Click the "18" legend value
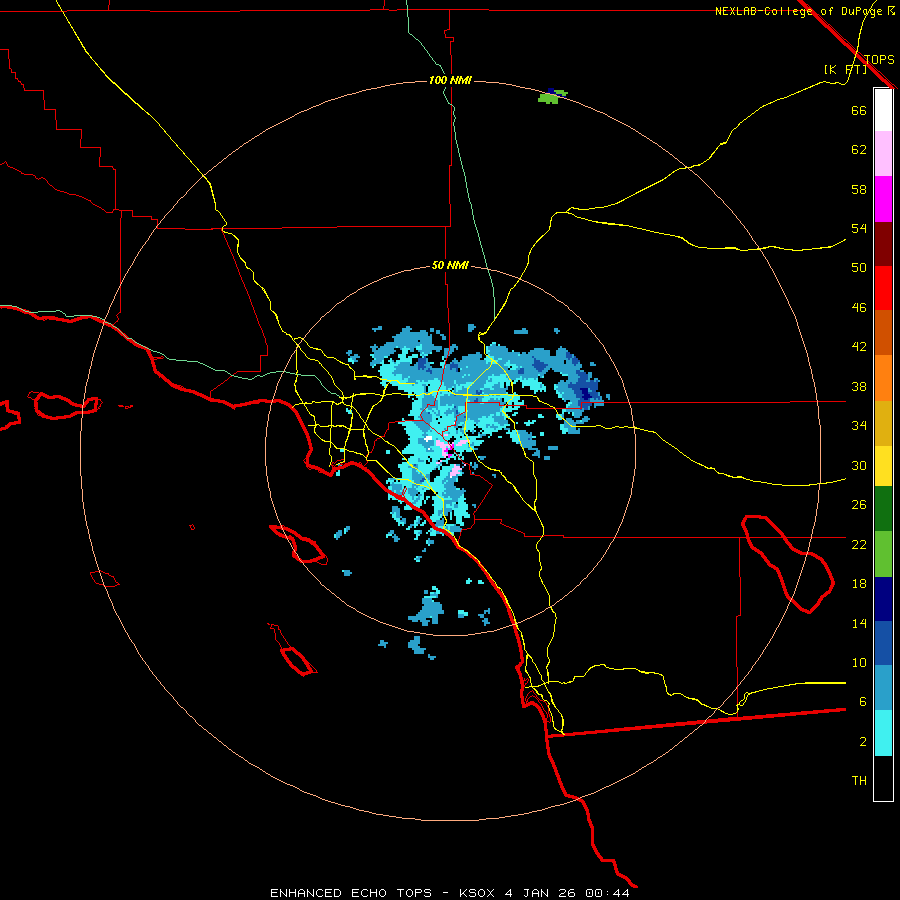Screen dimensions: 900x900 (x=859, y=584)
